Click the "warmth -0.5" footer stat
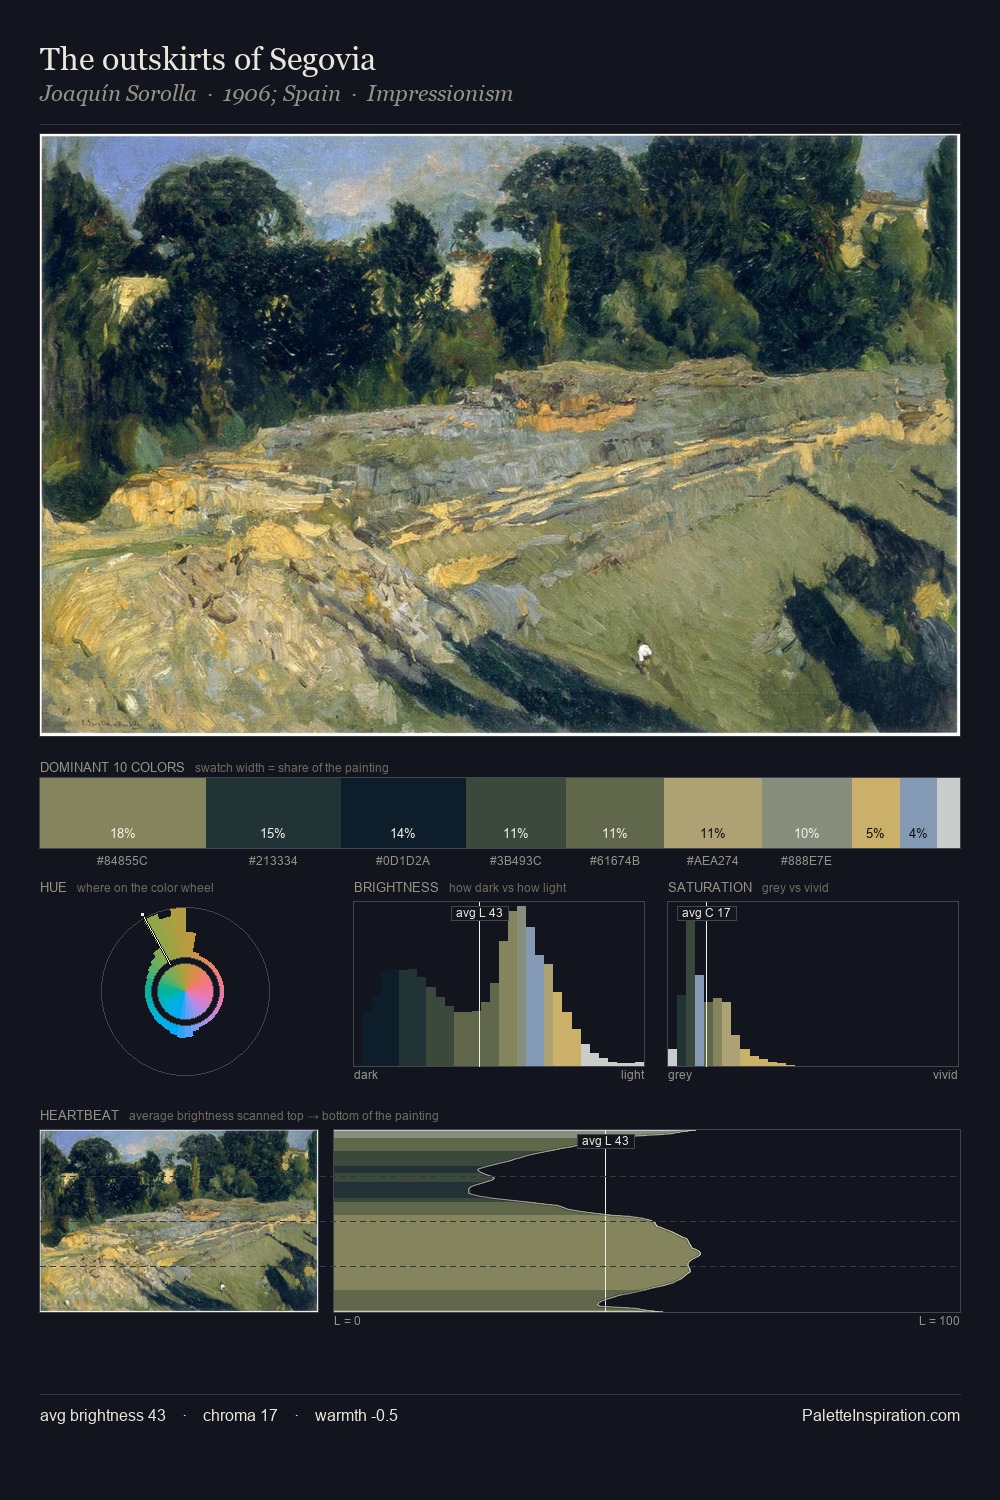Image resolution: width=1000 pixels, height=1500 pixels. coord(356,1415)
